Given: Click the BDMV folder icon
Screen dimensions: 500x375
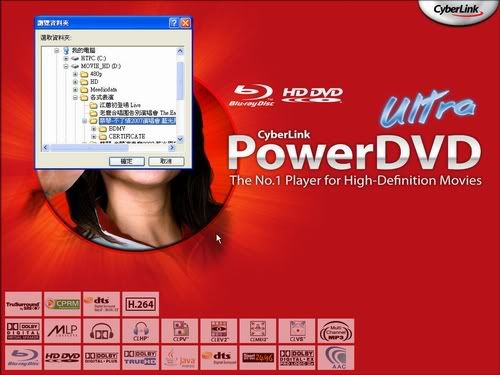Looking at the screenshot, I should coord(103,129).
